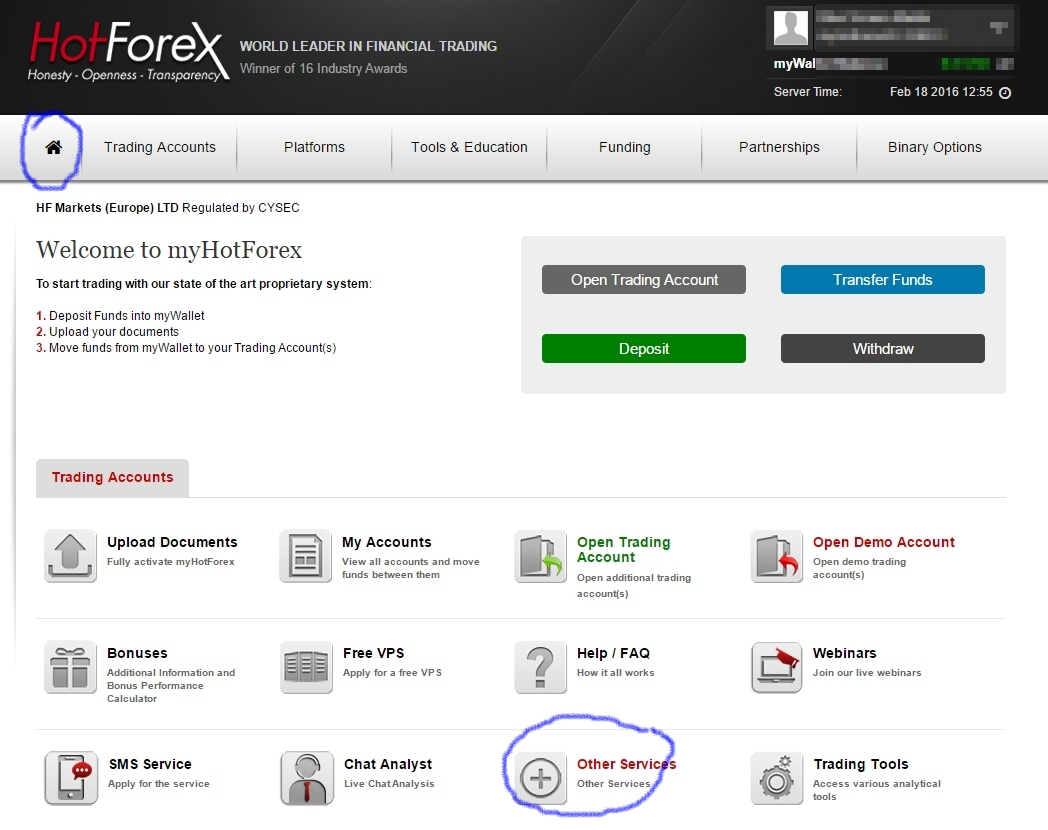Open the Bonuses link

click(137, 653)
